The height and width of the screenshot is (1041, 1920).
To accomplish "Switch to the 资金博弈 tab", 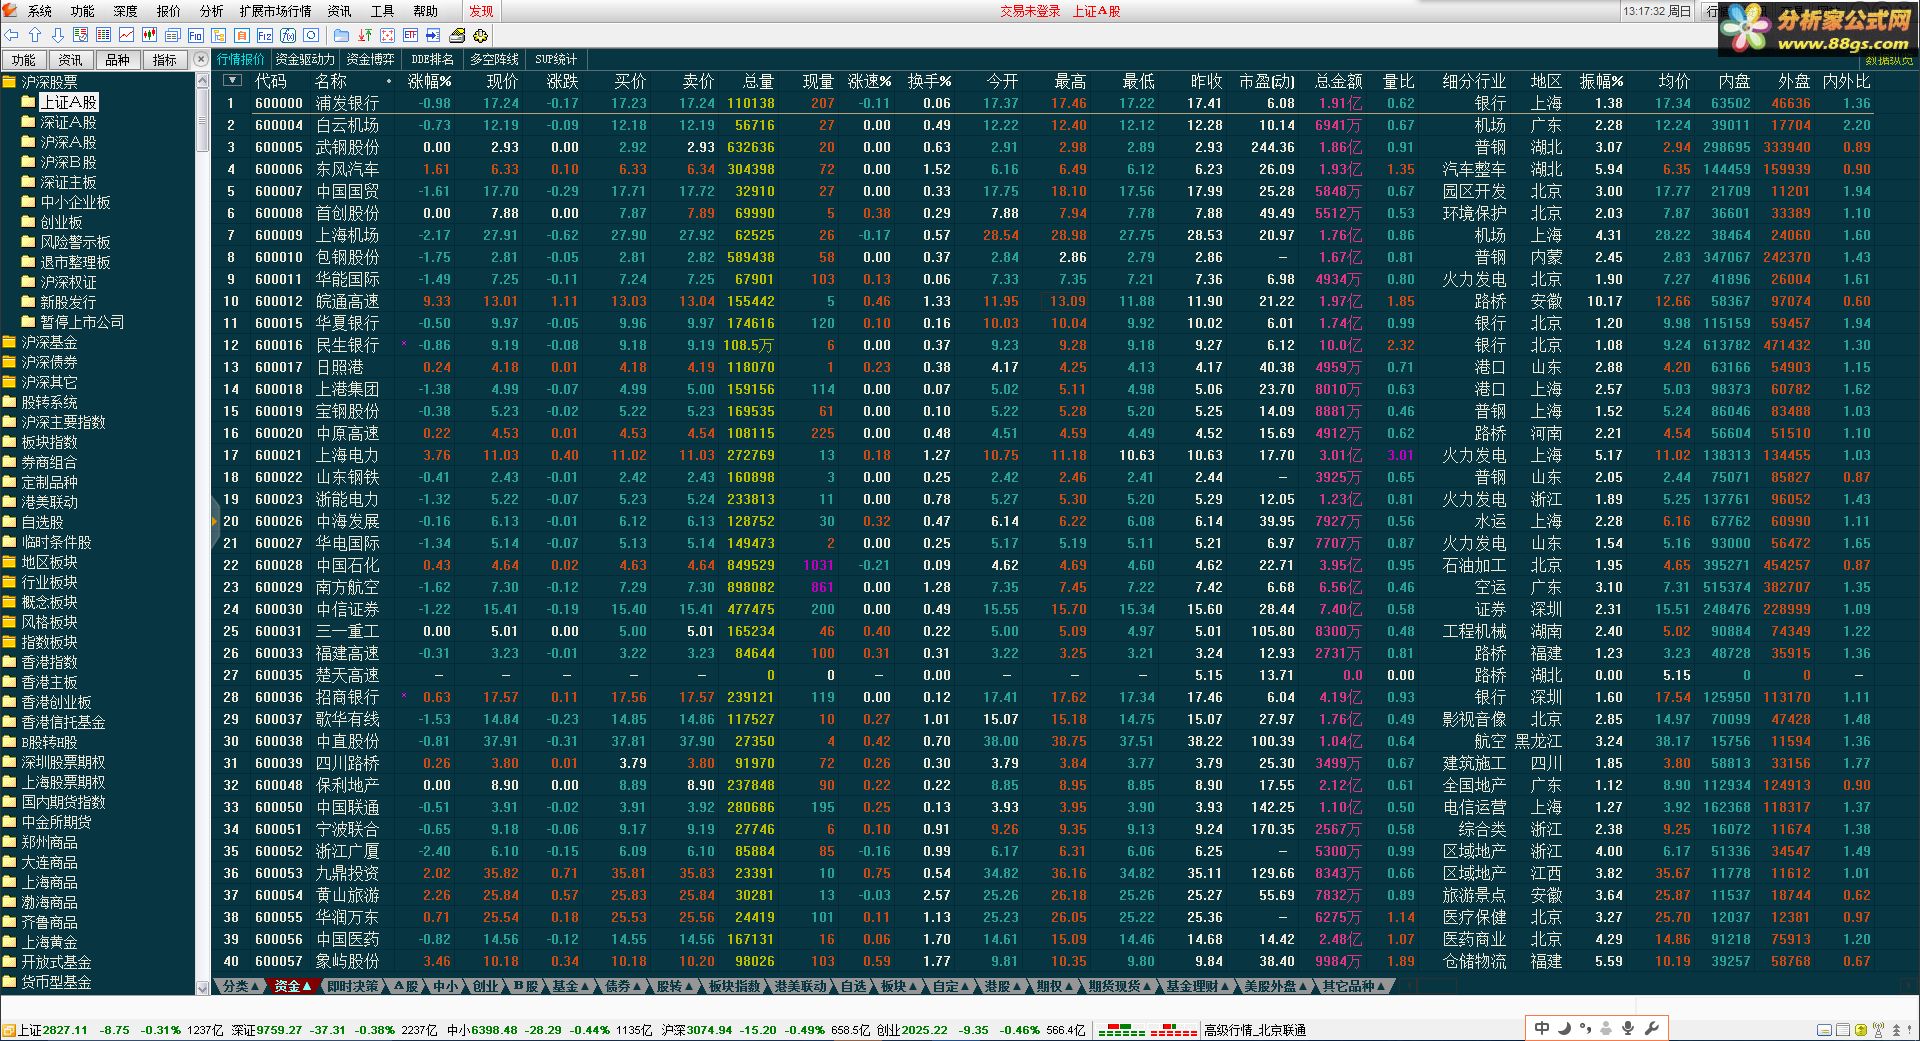I will pos(370,60).
